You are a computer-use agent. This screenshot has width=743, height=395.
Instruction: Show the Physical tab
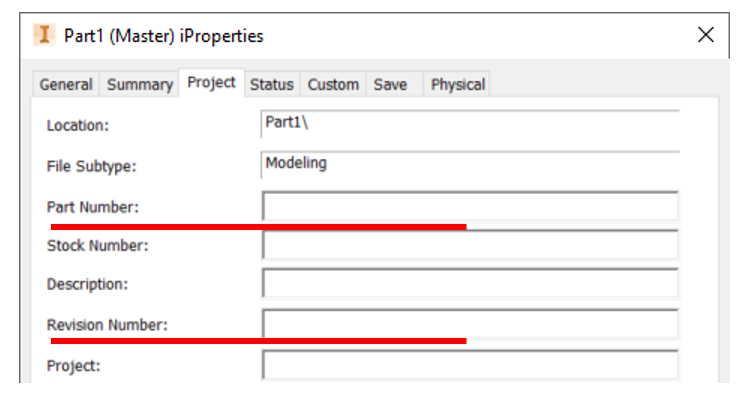point(458,85)
